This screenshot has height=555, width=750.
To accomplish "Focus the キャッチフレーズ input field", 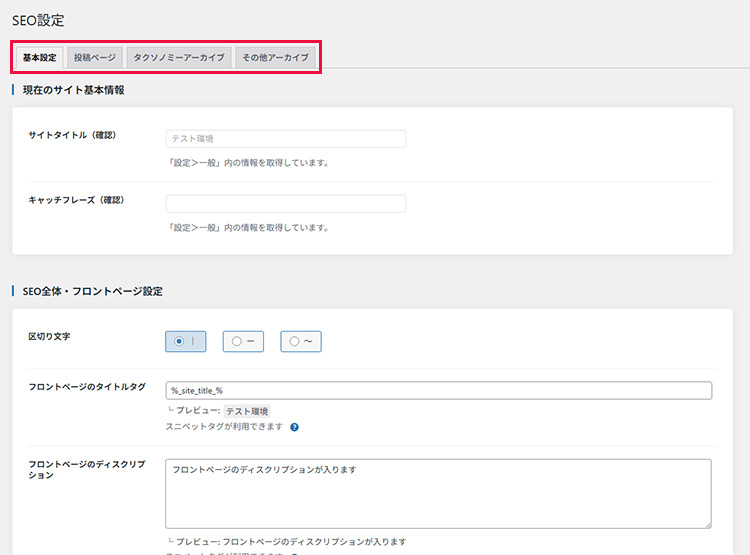I will [x=285, y=204].
